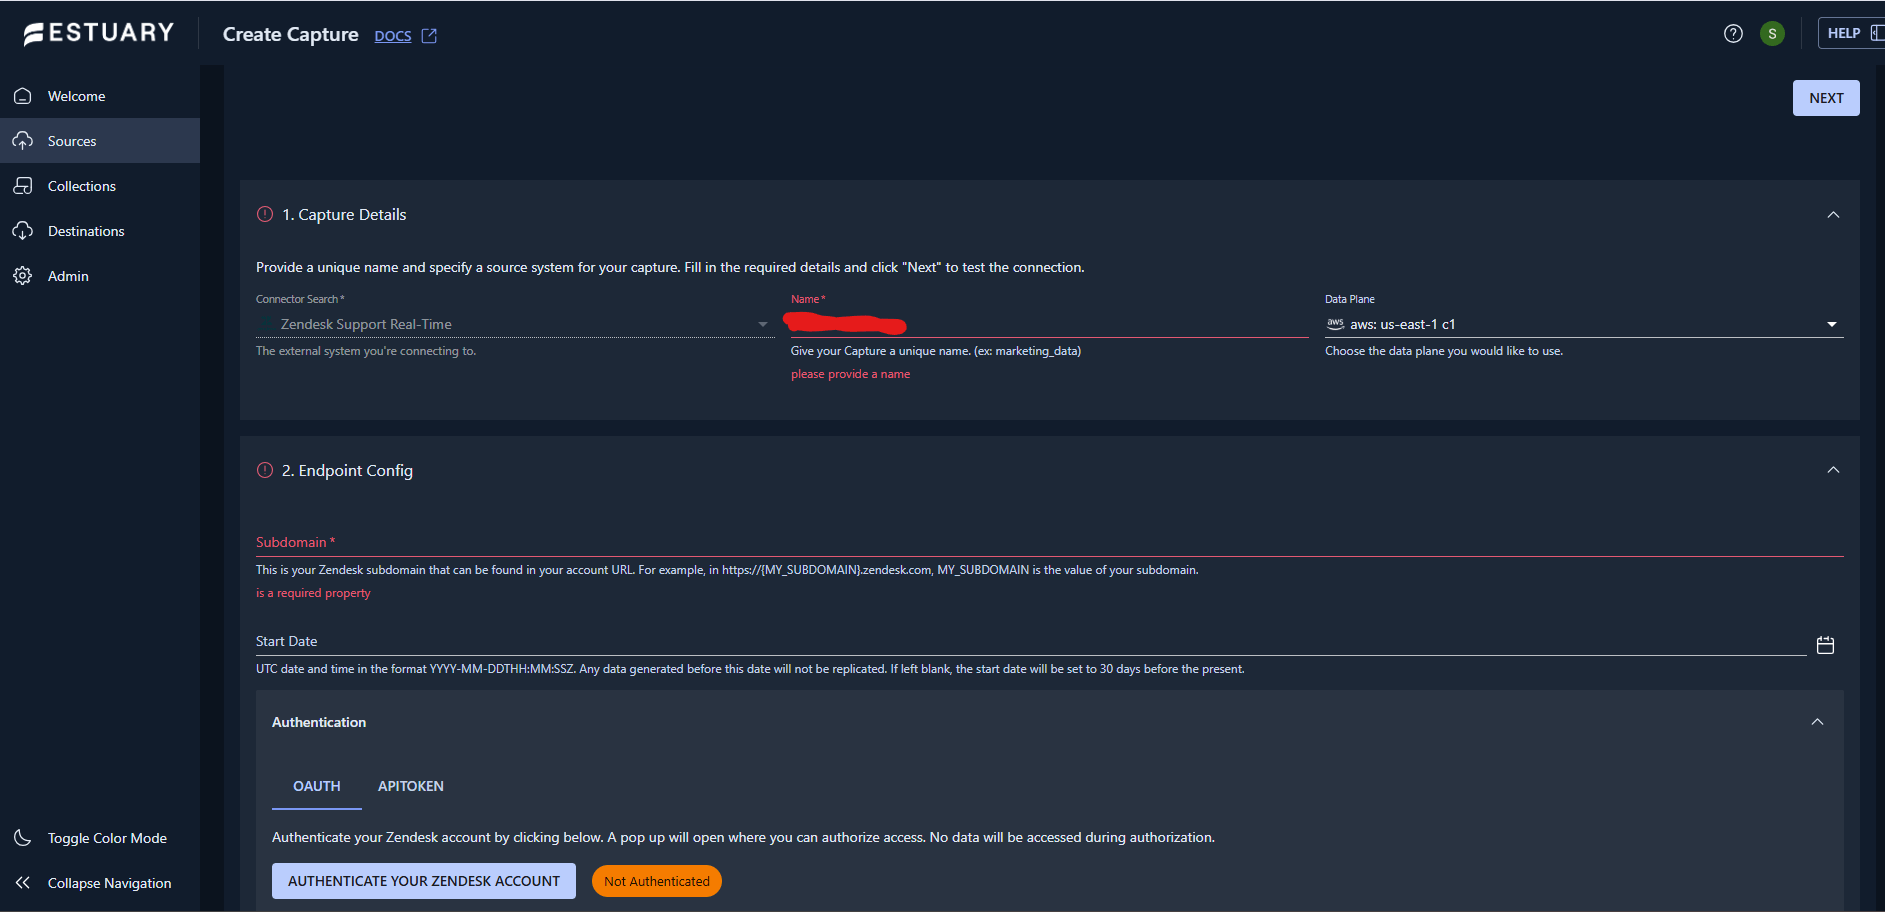Screen dimensions: 1885x912
Task: Click the Estuary logo
Action: [97, 32]
